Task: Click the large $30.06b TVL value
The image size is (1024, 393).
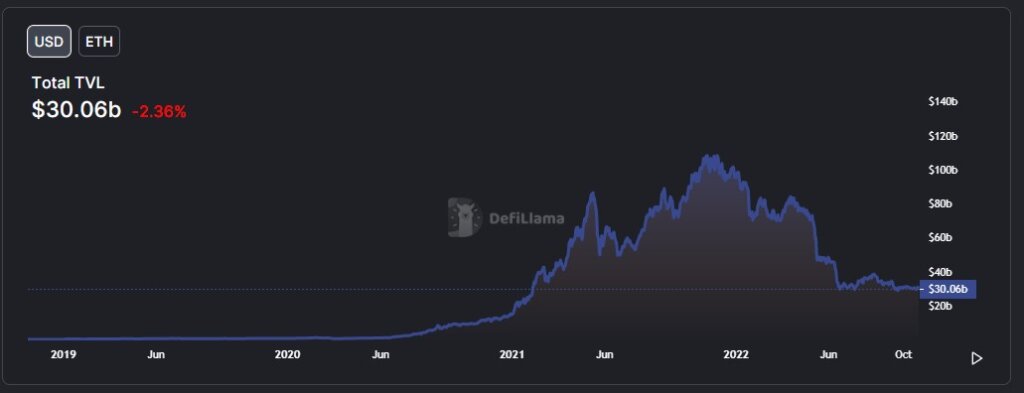Action: (76, 110)
